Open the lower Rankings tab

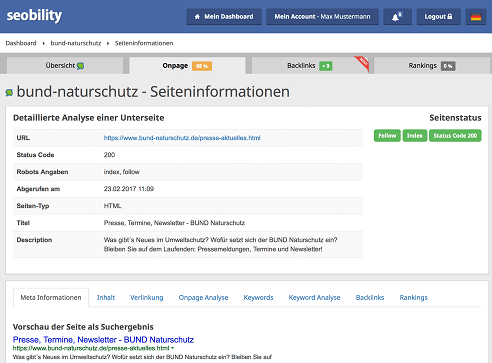pyautogui.click(x=414, y=298)
